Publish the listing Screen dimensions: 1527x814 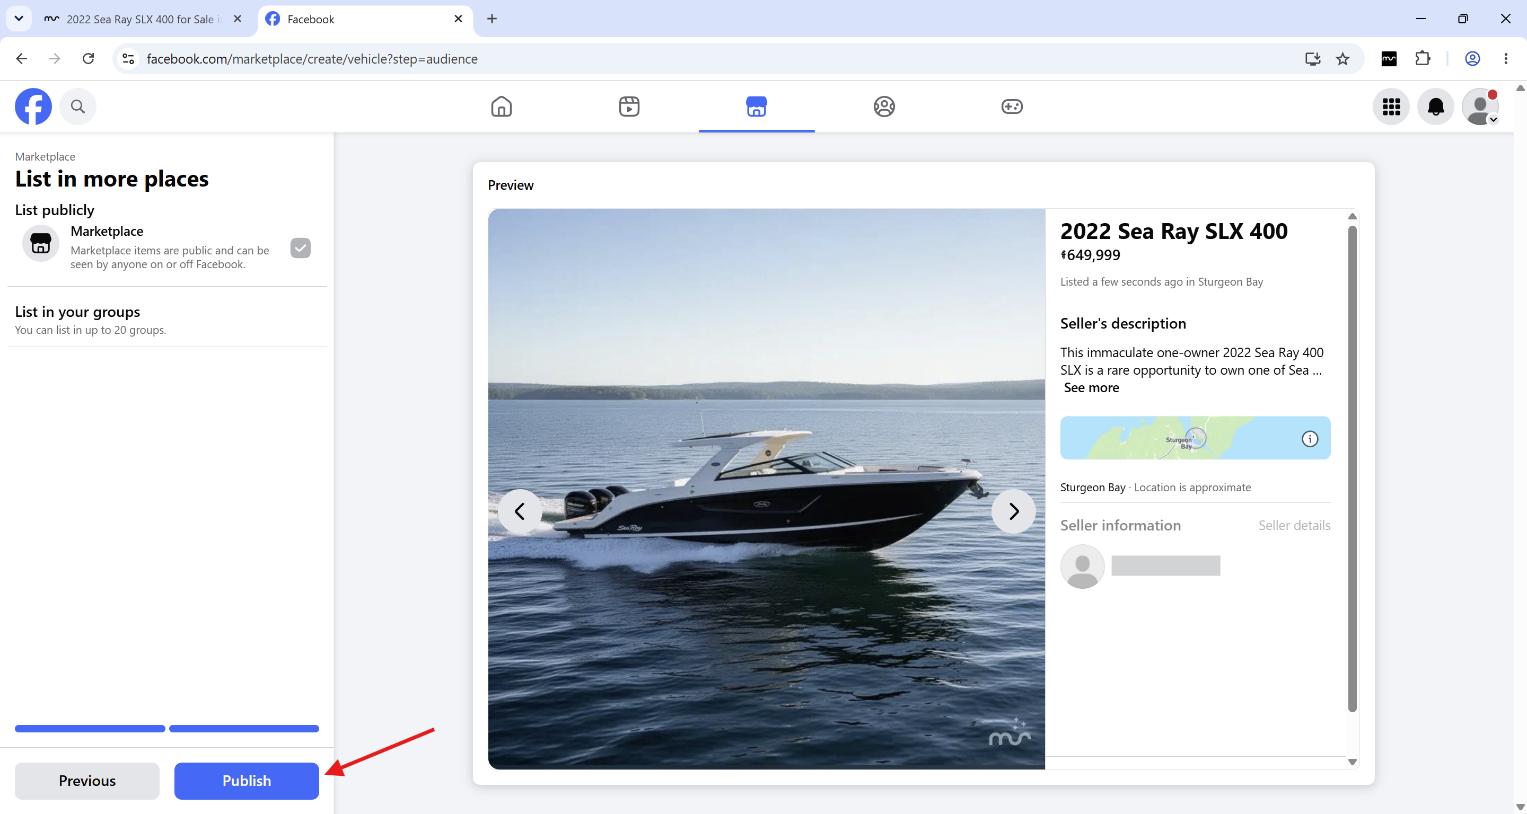pos(246,781)
